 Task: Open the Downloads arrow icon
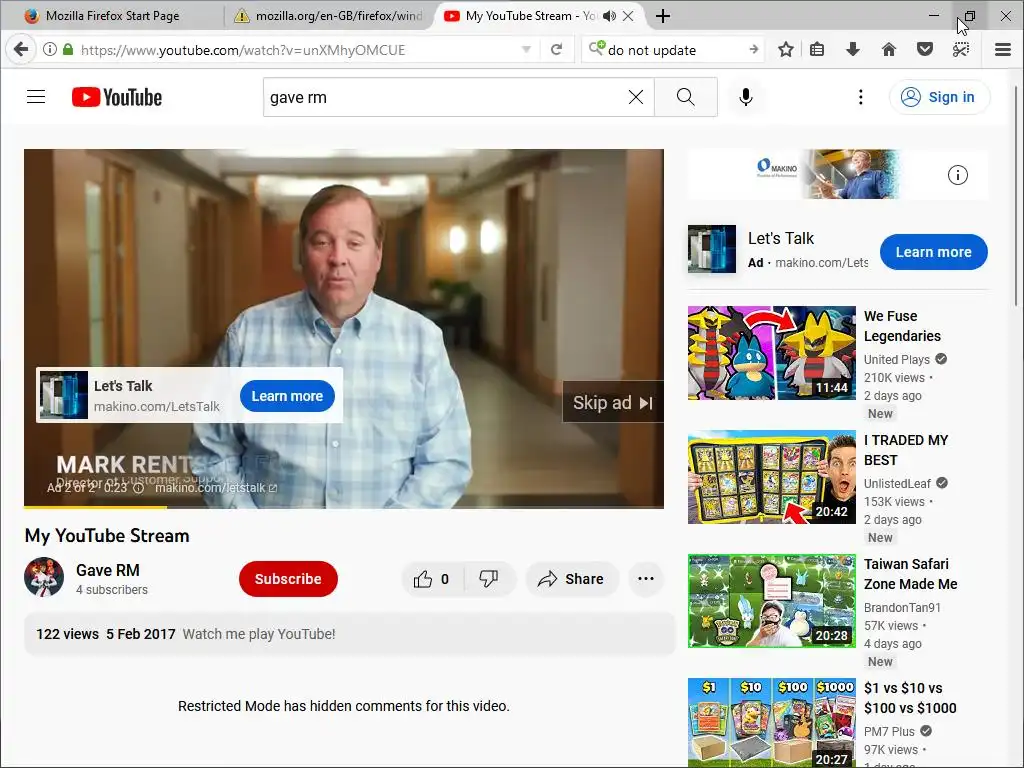(x=852, y=50)
